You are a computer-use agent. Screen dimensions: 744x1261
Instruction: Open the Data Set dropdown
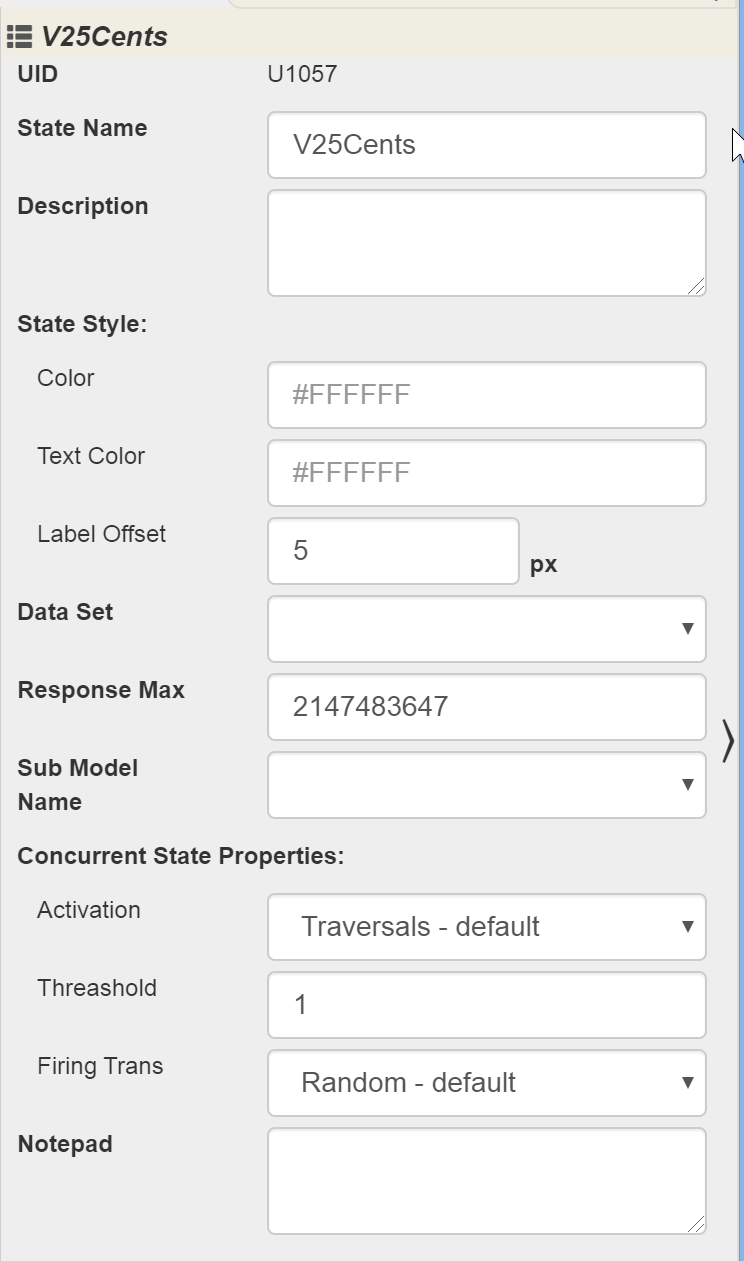click(x=486, y=629)
